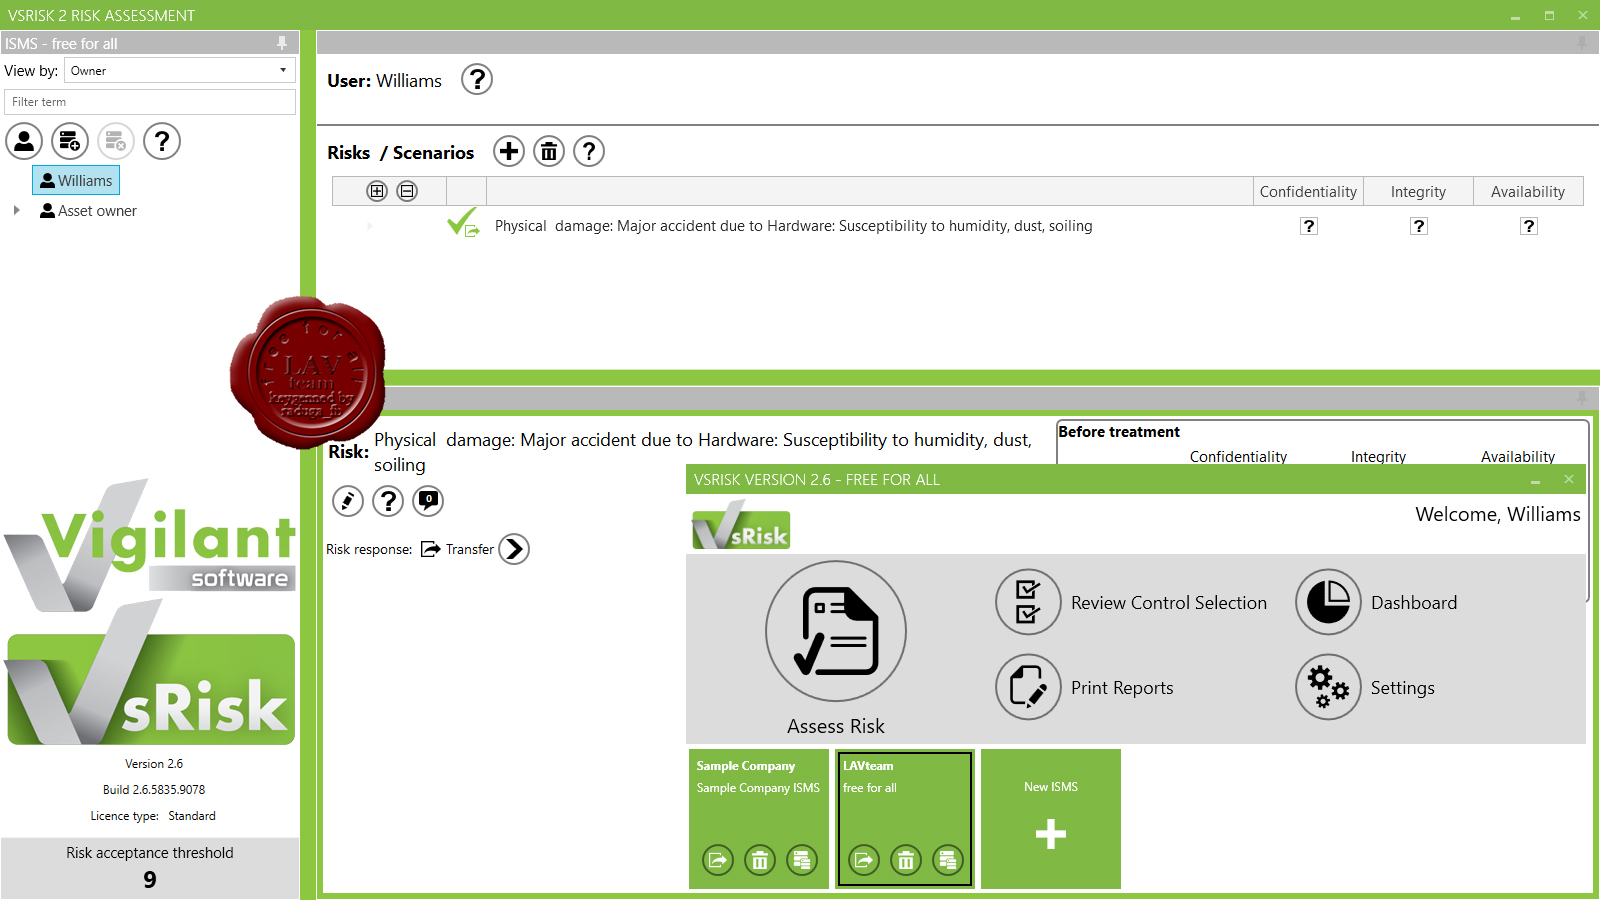Edit the risk with the pencil icon
This screenshot has width=1600, height=900.
pyautogui.click(x=348, y=500)
